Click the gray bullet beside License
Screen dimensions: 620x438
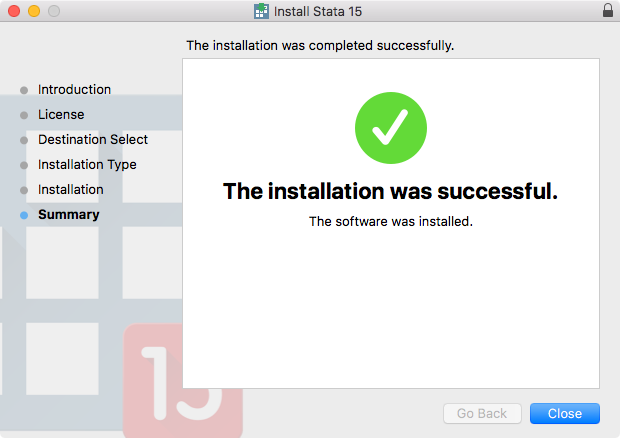pos(24,115)
